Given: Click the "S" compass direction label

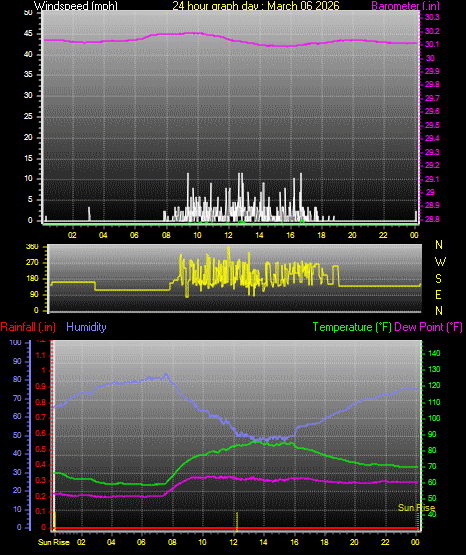Looking at the screenshot, I should (438, 279).
